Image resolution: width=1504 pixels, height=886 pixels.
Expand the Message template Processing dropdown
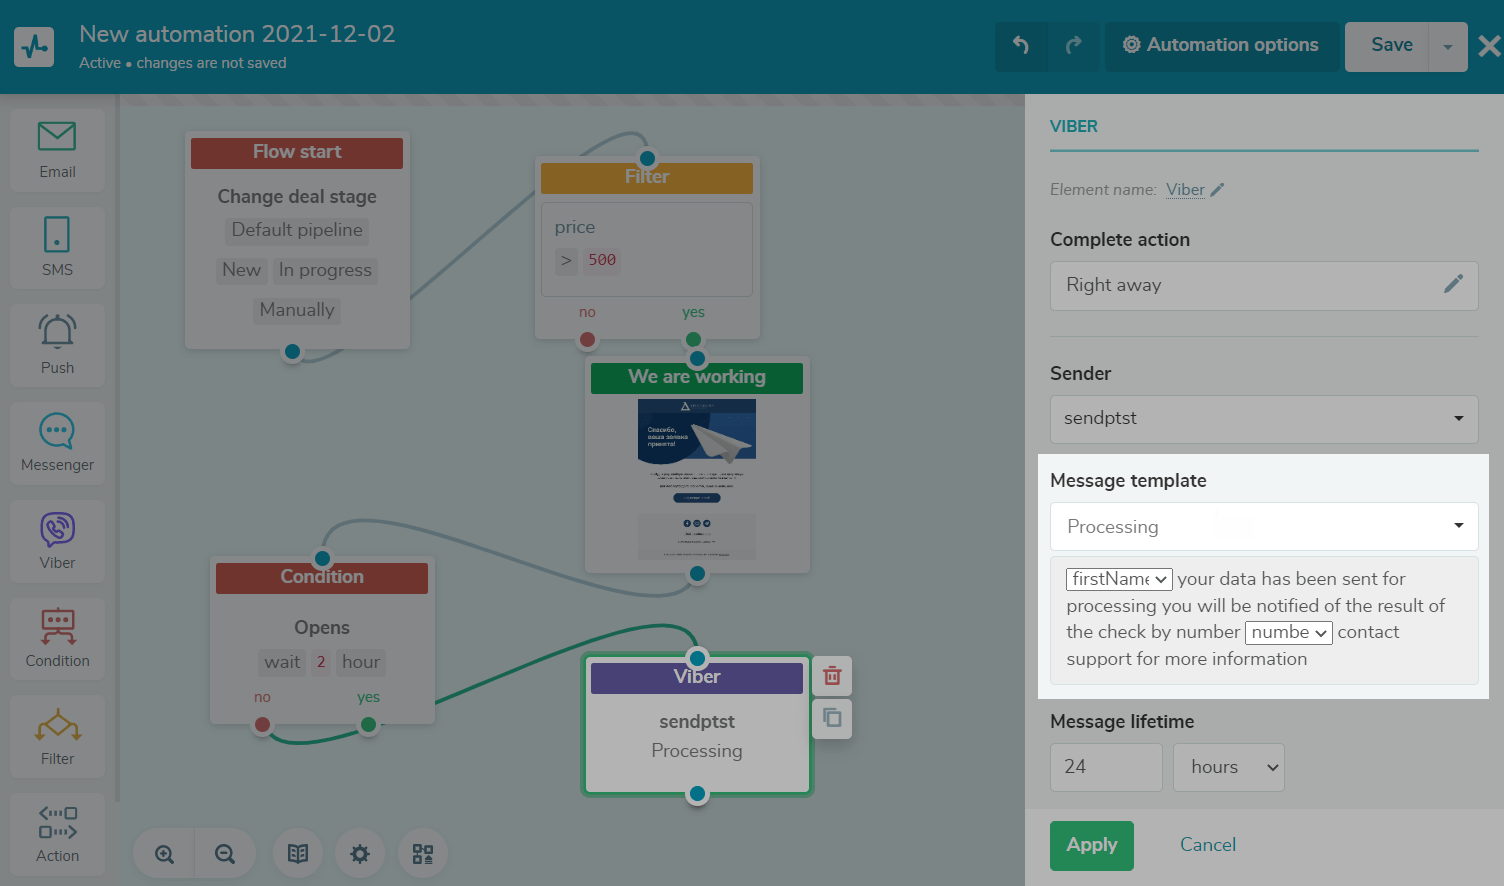[x=1263, y=527]
